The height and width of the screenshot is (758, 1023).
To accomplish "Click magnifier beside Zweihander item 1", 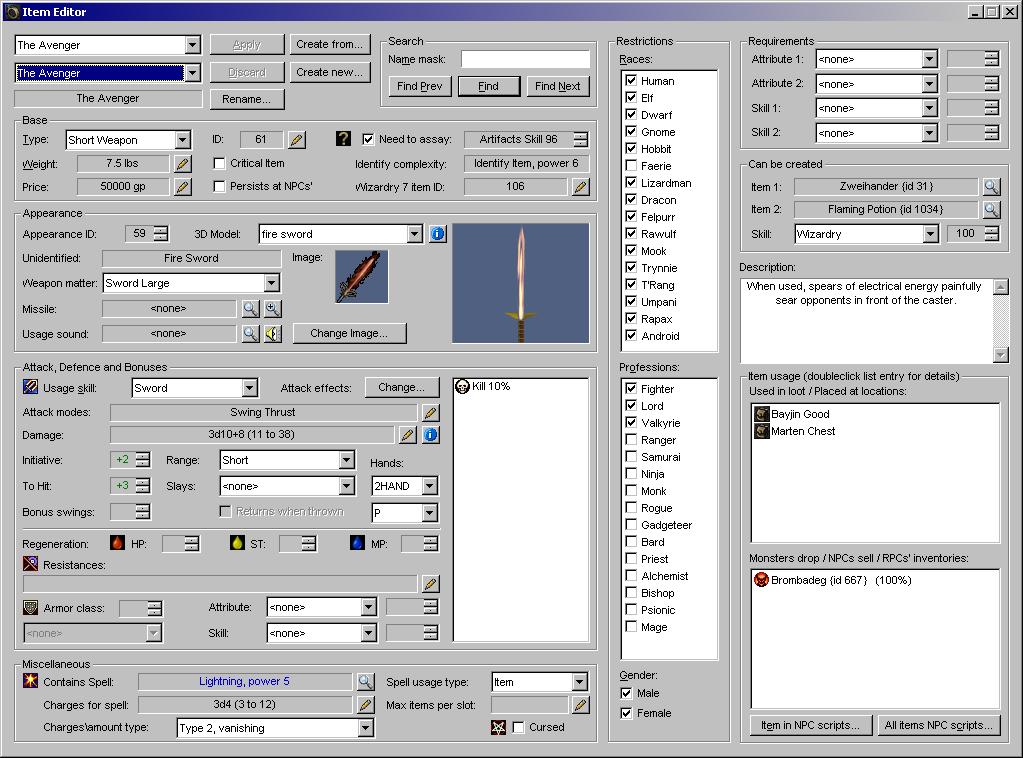I will click(x=990, y=187).
